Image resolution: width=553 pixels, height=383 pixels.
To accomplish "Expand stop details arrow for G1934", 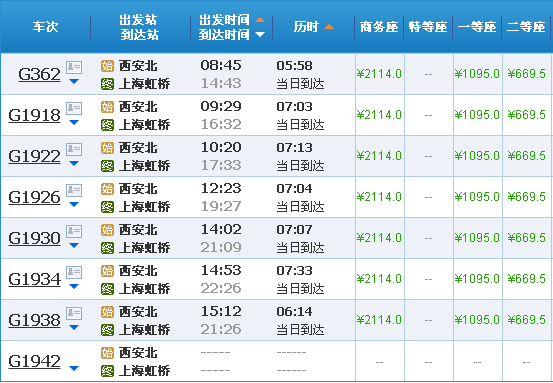I will tap(74, 286).
